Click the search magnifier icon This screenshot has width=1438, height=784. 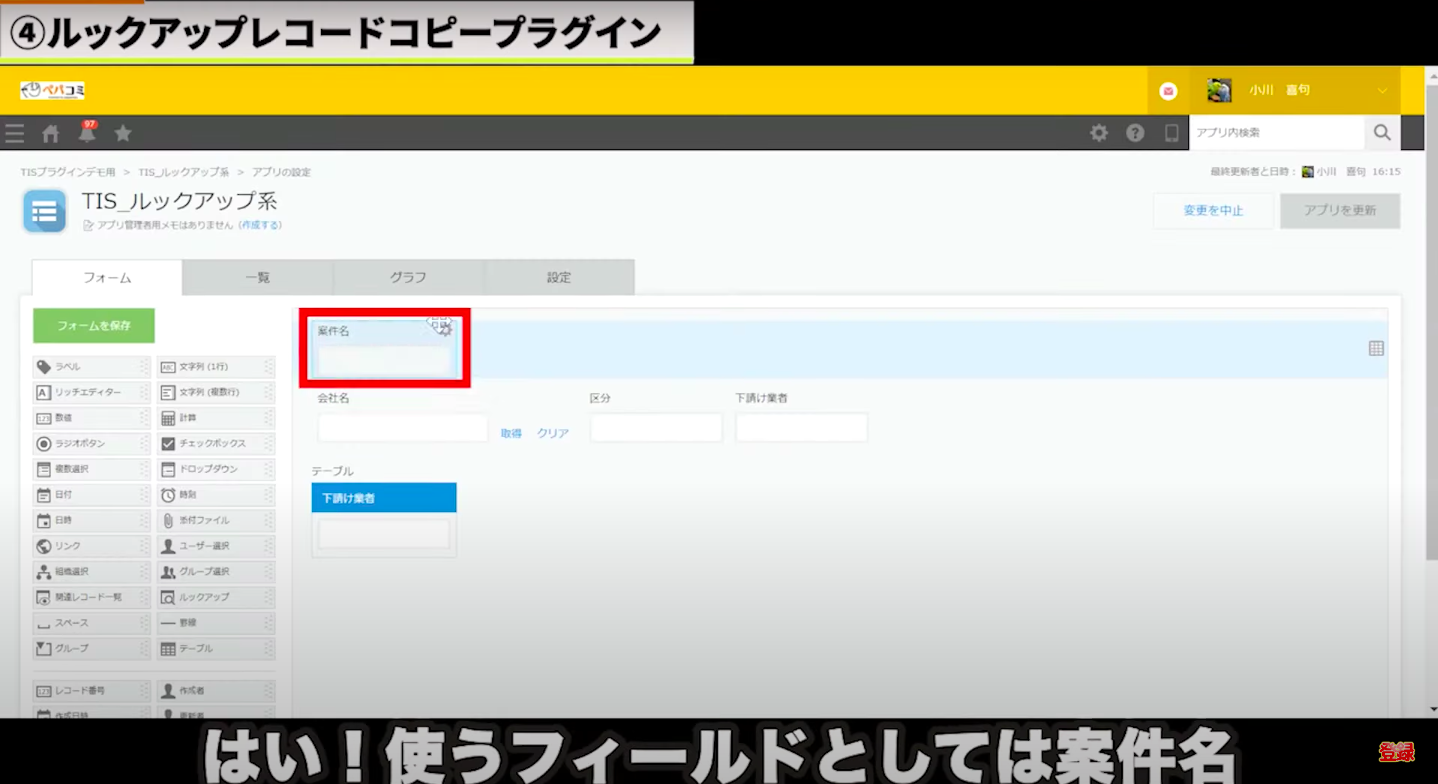(1382, 133)
